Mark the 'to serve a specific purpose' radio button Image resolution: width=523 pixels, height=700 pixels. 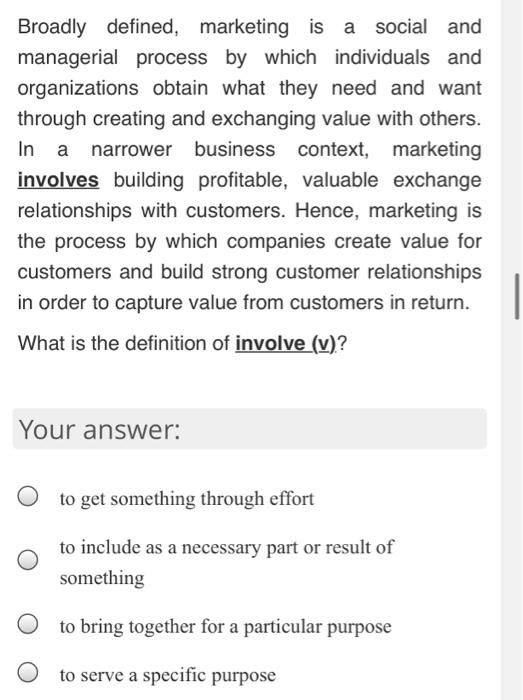click(28, 672)
